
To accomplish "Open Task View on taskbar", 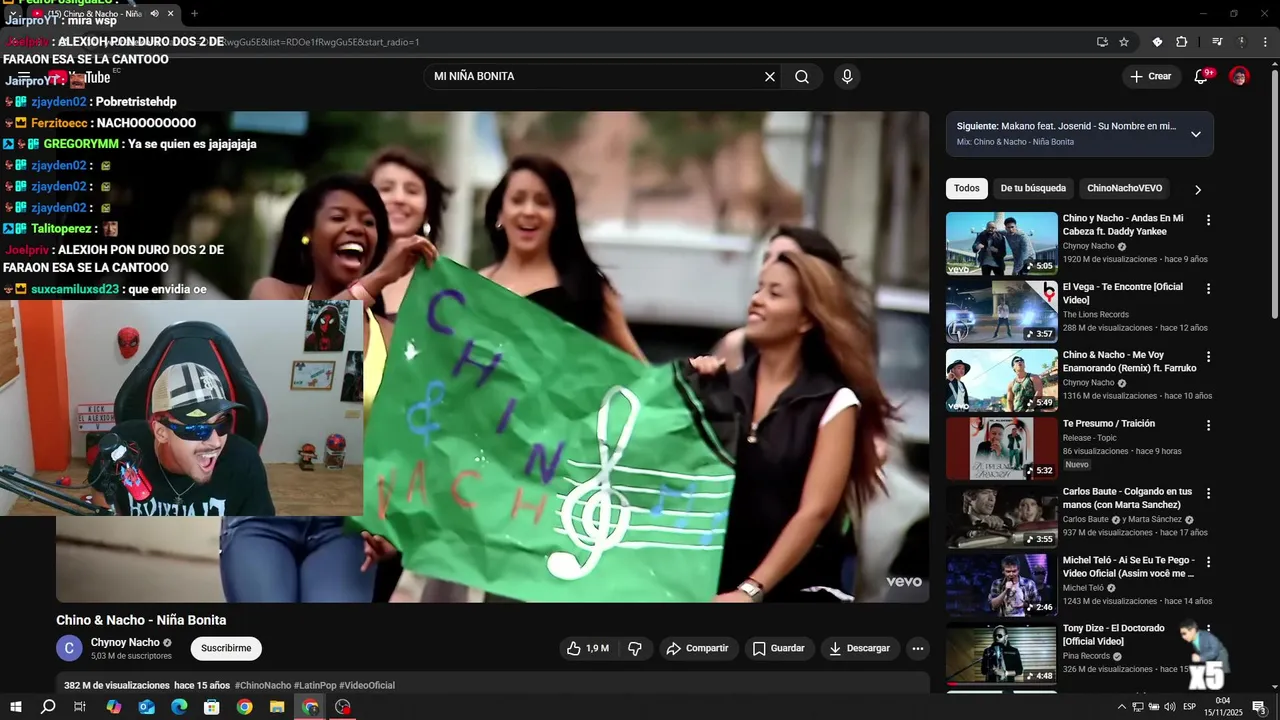I will pos(80,707).
